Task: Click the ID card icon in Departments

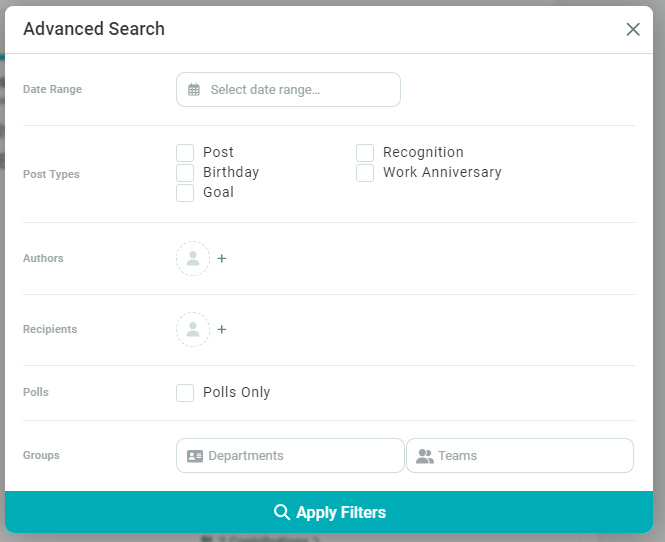Action: point(195,456)
